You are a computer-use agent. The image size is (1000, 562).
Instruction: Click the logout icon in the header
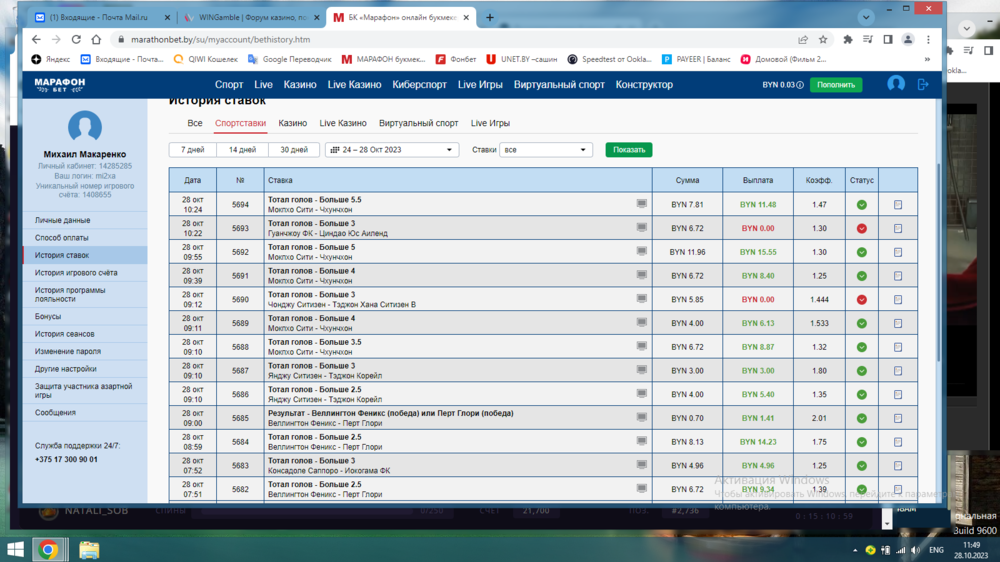point(923,85)
